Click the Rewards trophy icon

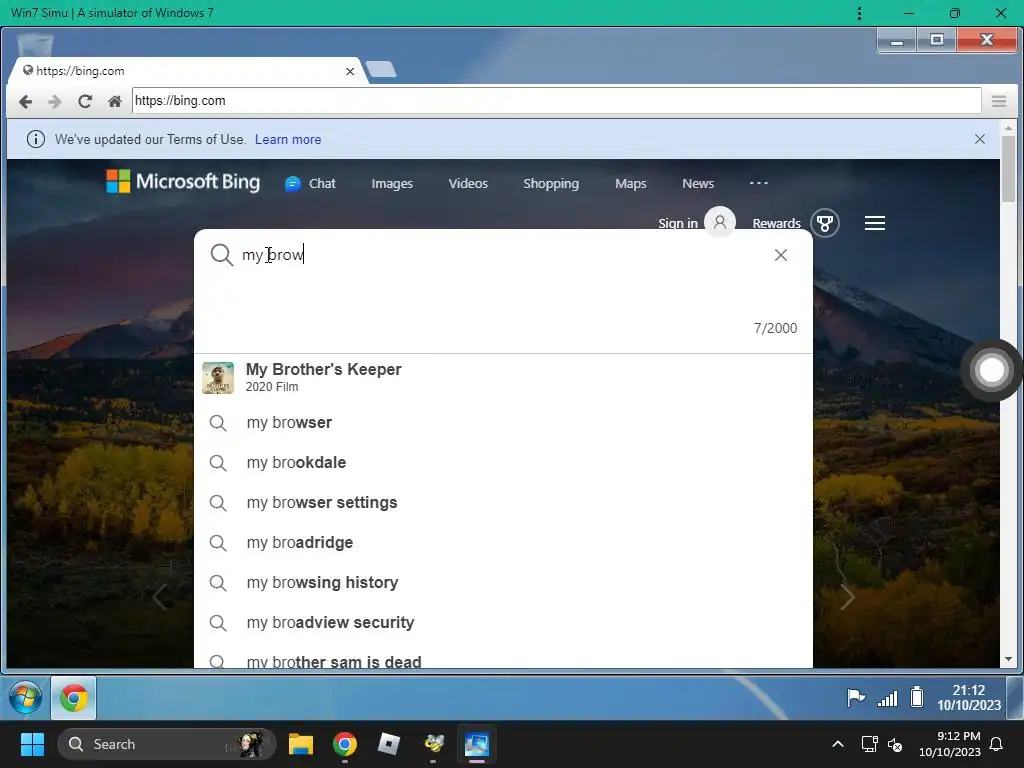825,223
